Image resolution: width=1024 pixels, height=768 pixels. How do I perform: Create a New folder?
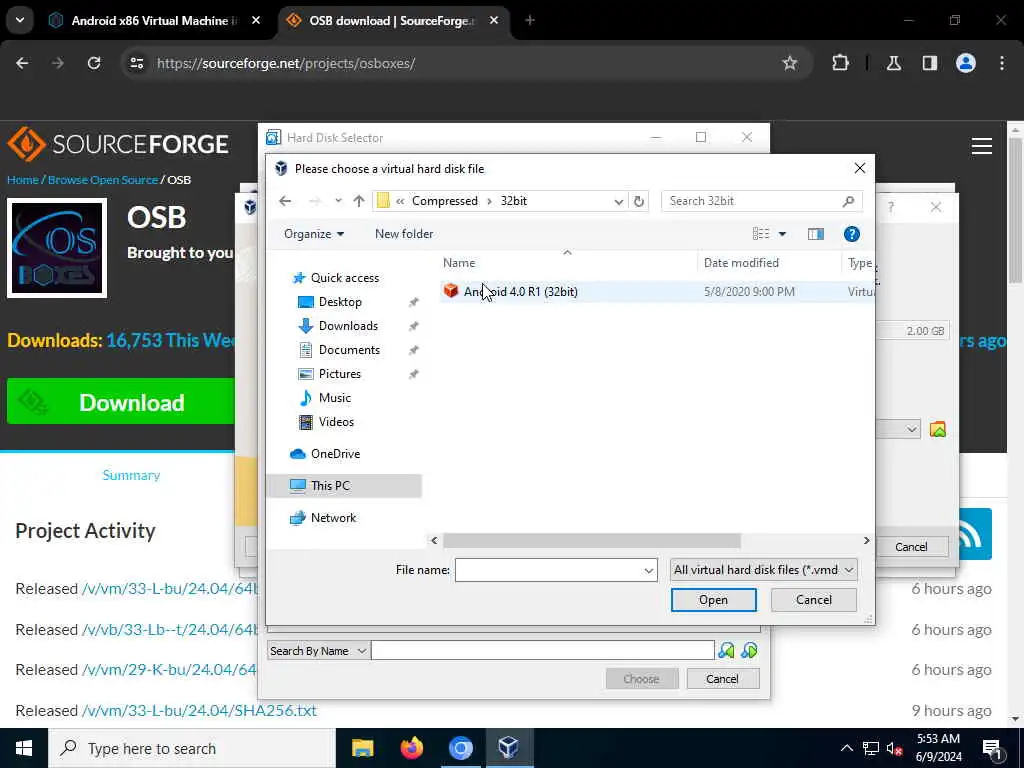click(404, 234)
